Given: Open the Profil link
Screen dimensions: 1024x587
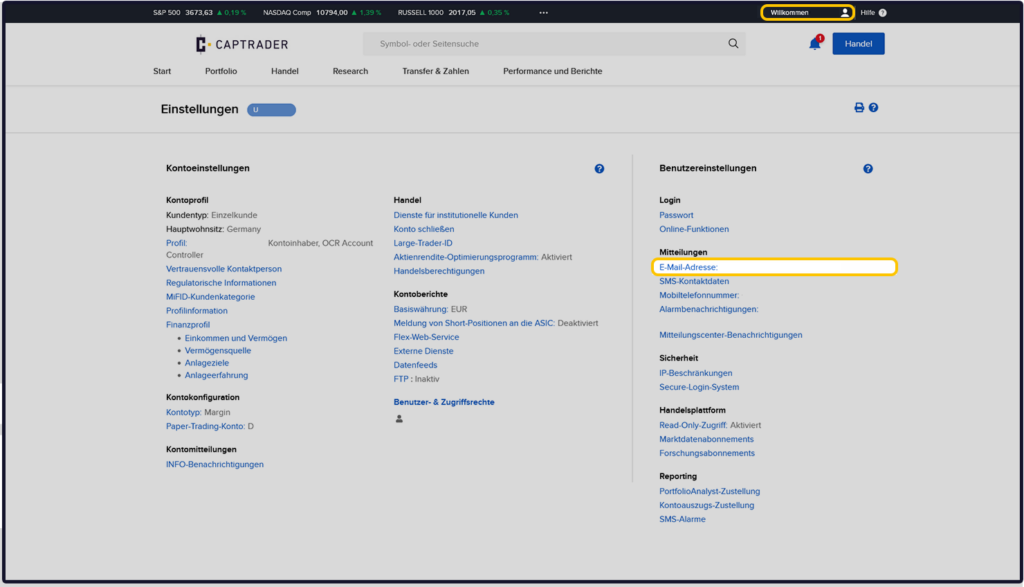Looking at the screenshot, I should [176, 243].
